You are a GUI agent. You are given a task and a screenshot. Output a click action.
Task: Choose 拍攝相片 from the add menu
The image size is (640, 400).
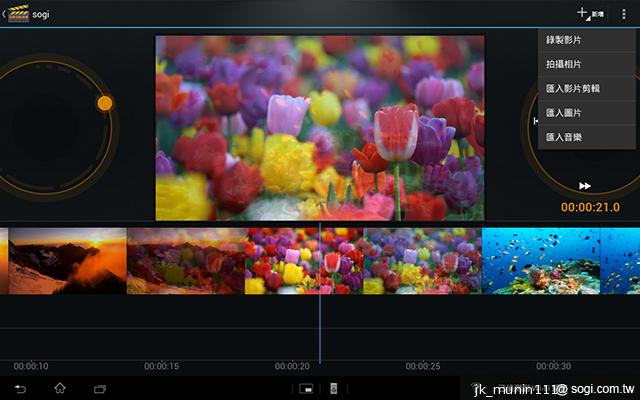click(587, 64)
